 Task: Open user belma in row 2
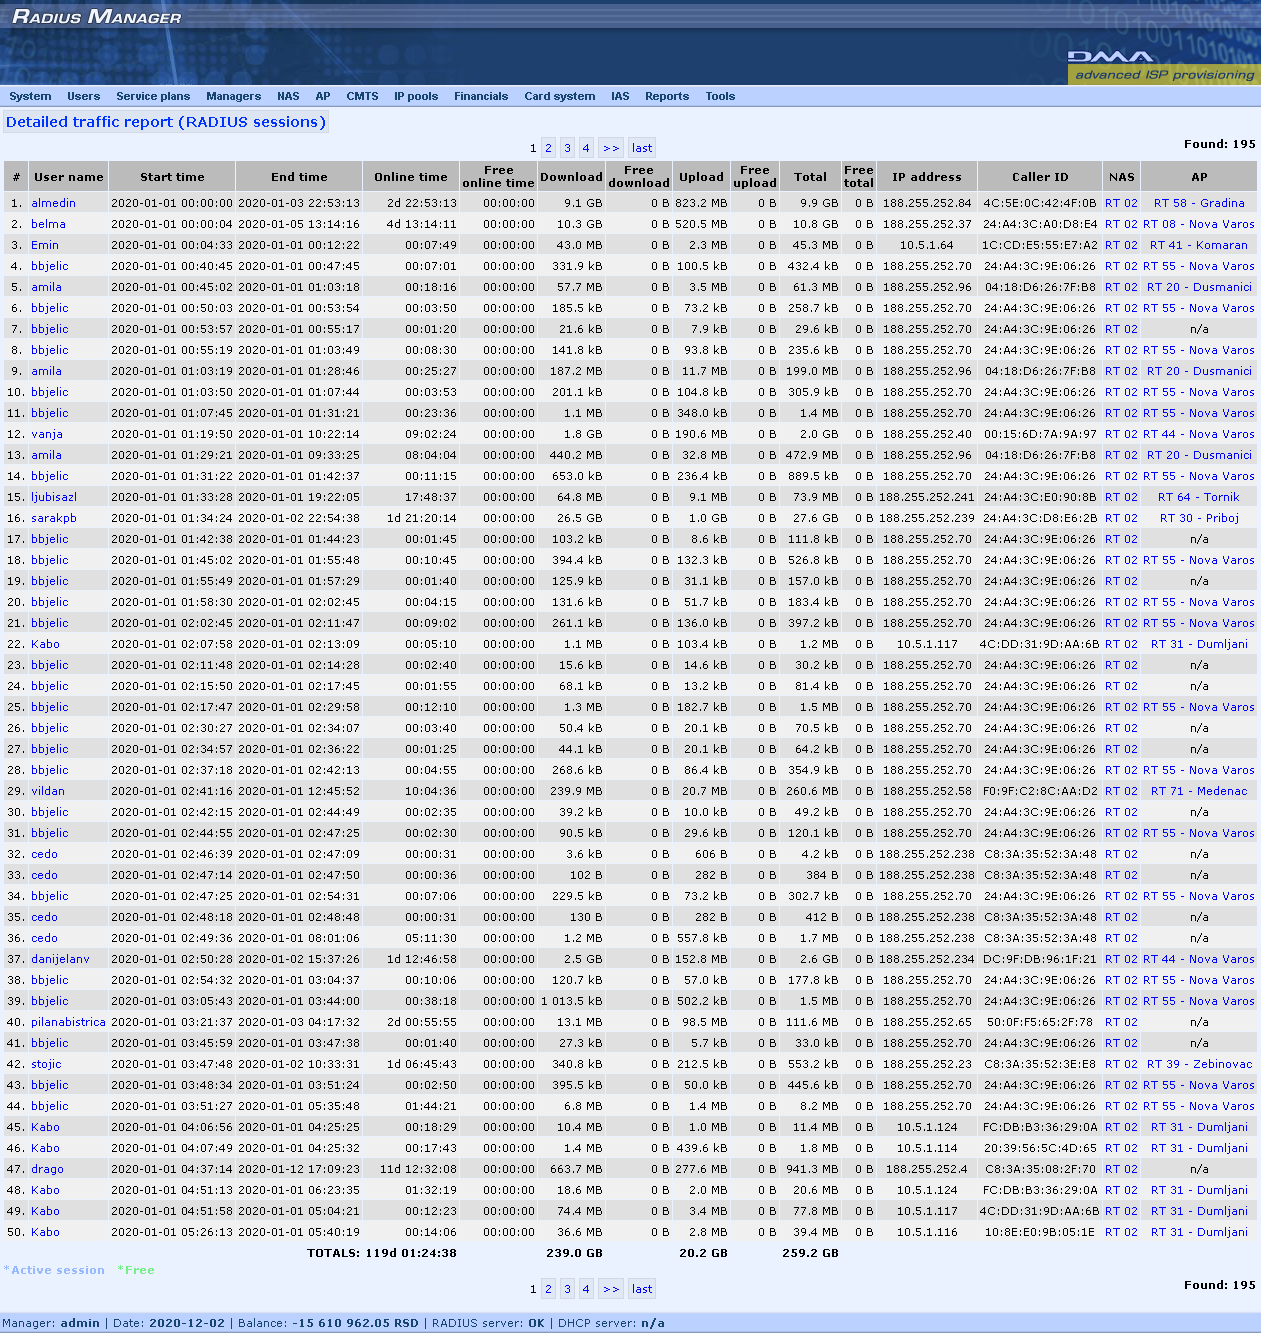(x=48, y=224)
